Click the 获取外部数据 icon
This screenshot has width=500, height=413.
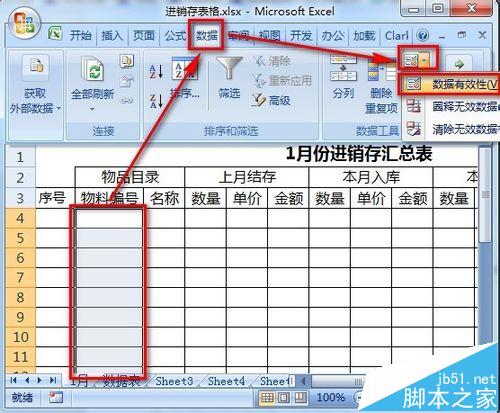click(x=36, y=67)
